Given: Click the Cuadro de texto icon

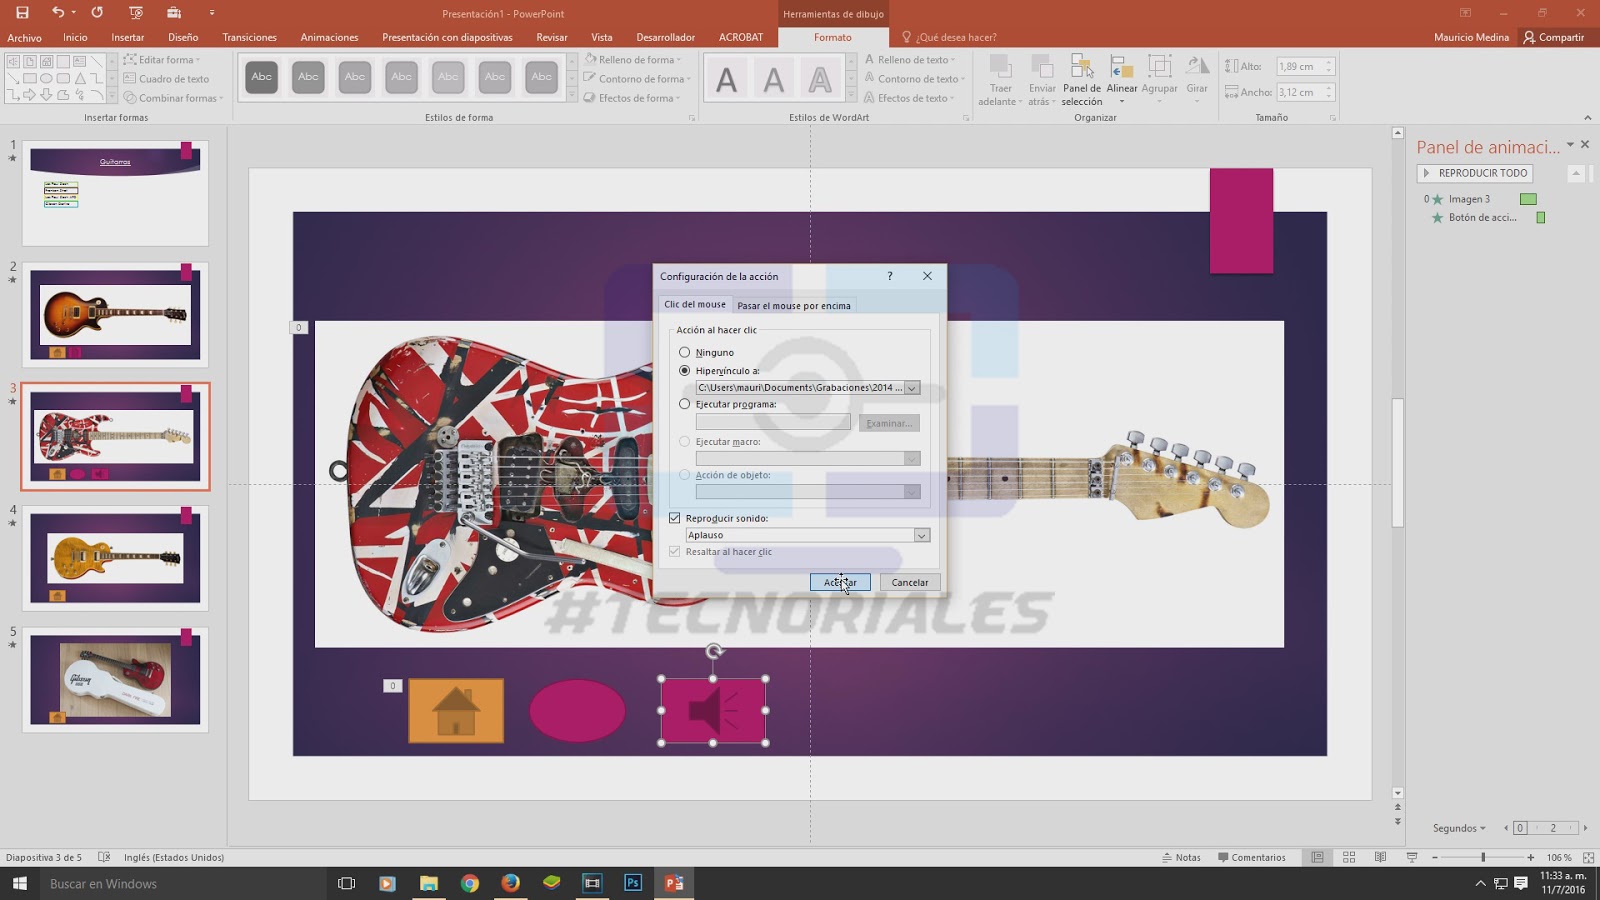Looking at the screenshot, I should [x=131, y=79].
